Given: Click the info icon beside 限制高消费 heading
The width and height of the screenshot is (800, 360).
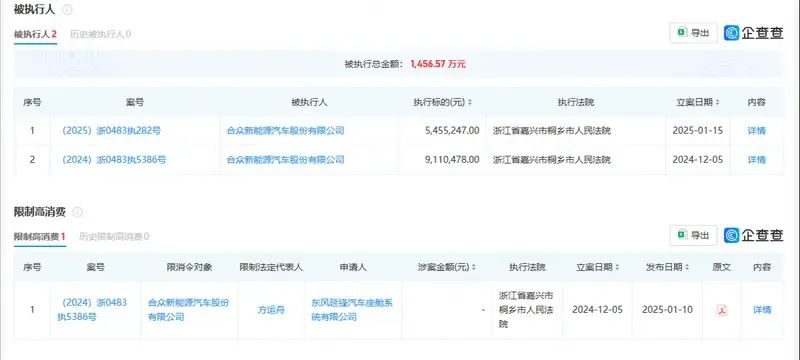Looking at the screenshot, I should (77, 212).
